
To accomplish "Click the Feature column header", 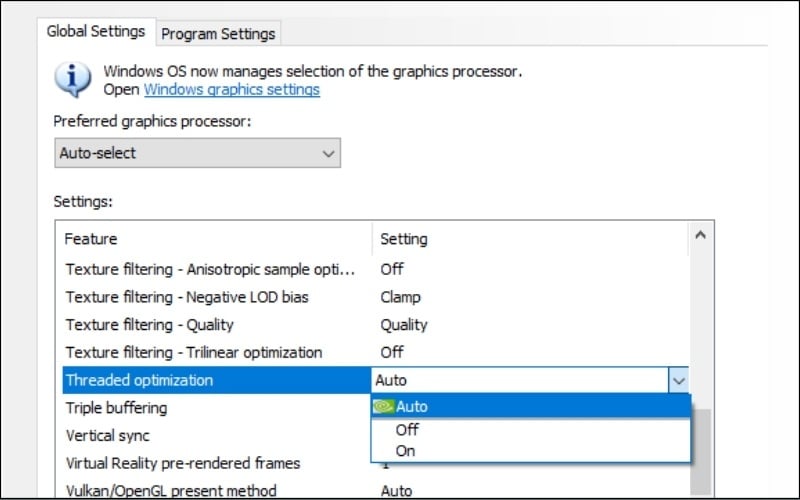I will pyautogui.click(x=91, y=239).
